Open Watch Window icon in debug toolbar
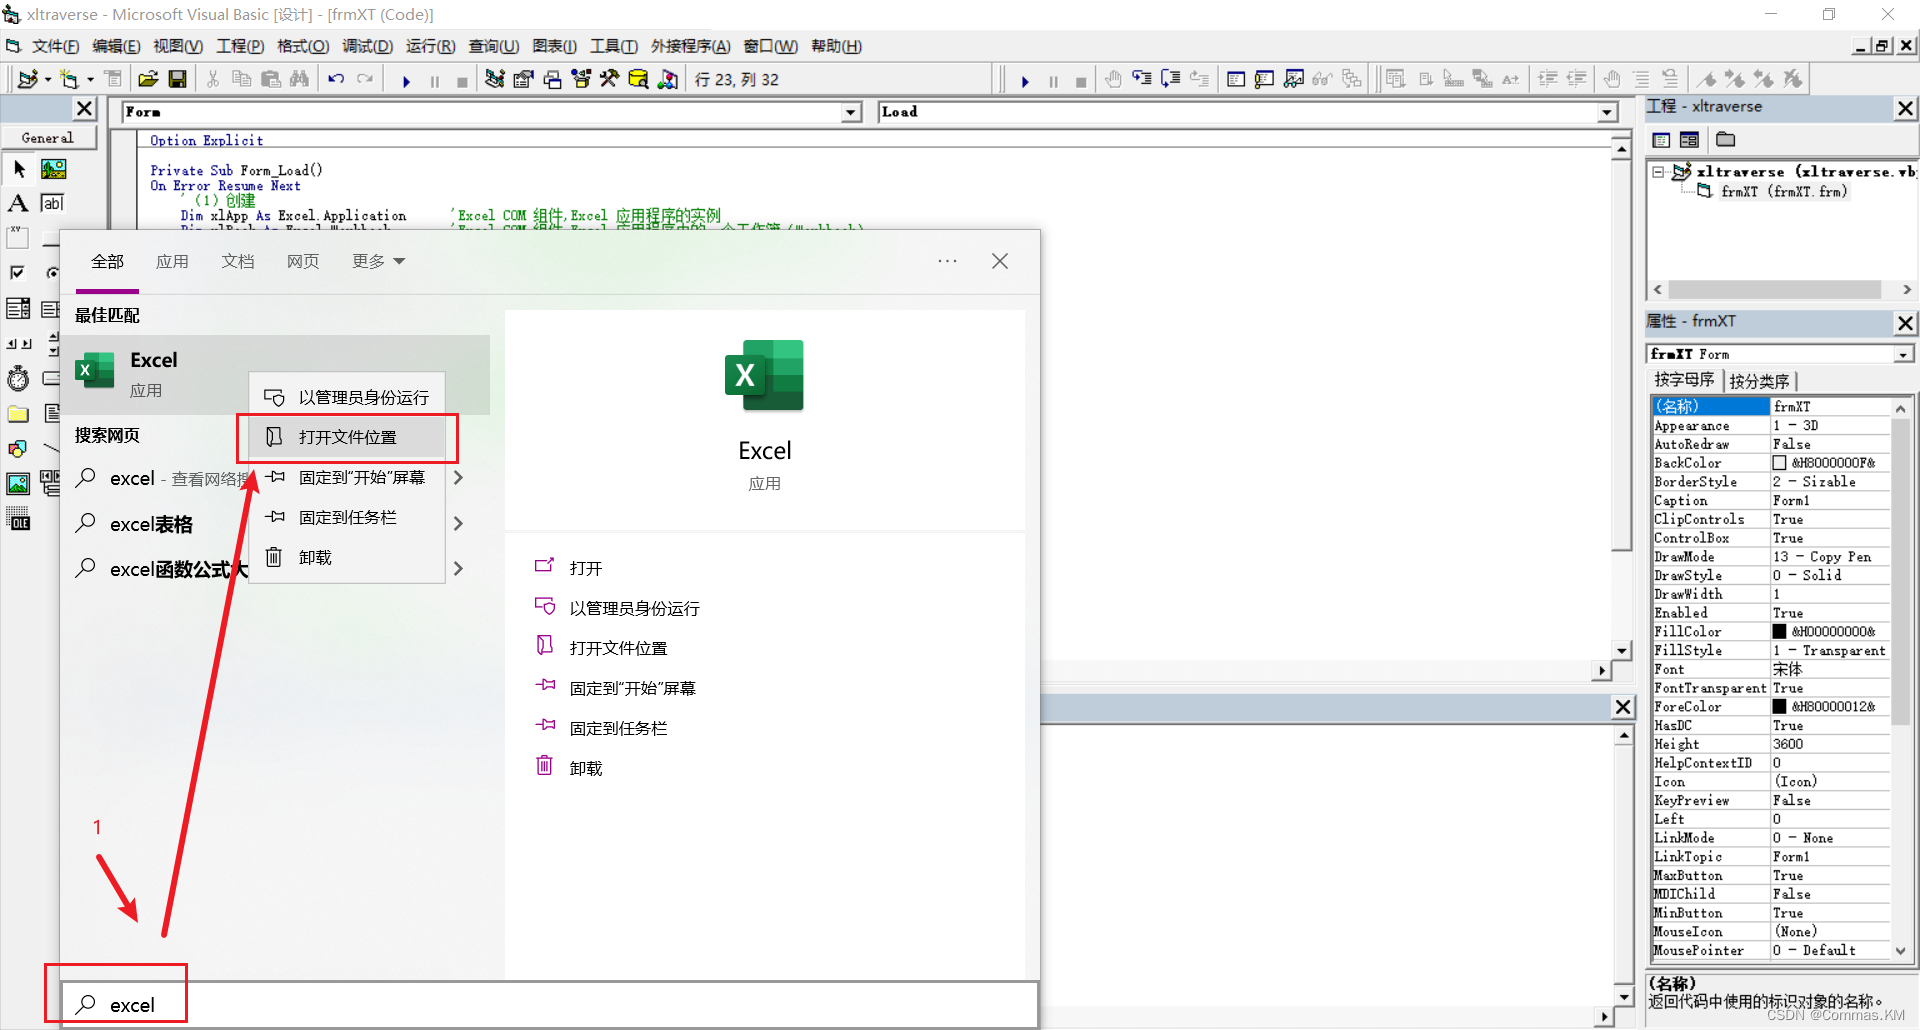Screen dimensions: 1920x1030 click(1294, 79)
